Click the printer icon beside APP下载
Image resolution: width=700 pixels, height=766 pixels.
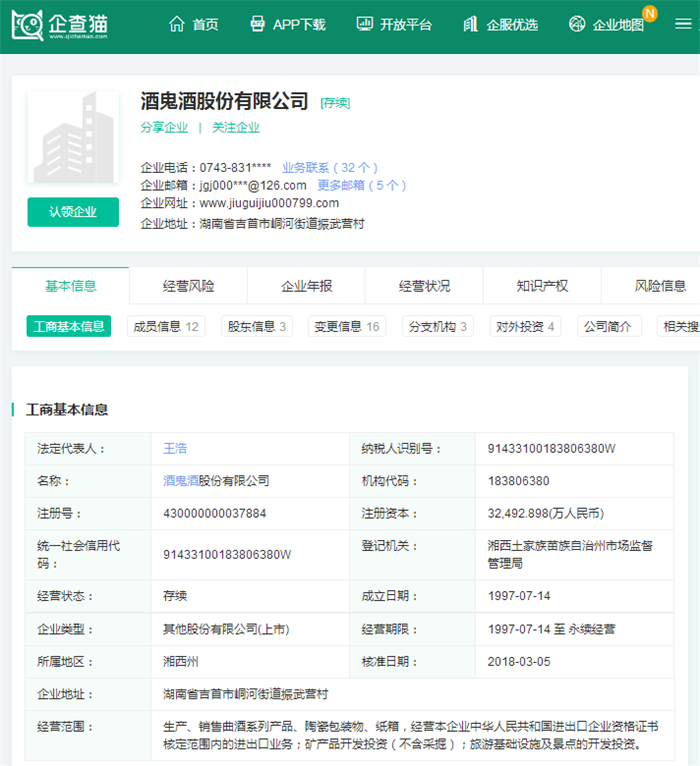pyautogui.click(x=257, y=23)
